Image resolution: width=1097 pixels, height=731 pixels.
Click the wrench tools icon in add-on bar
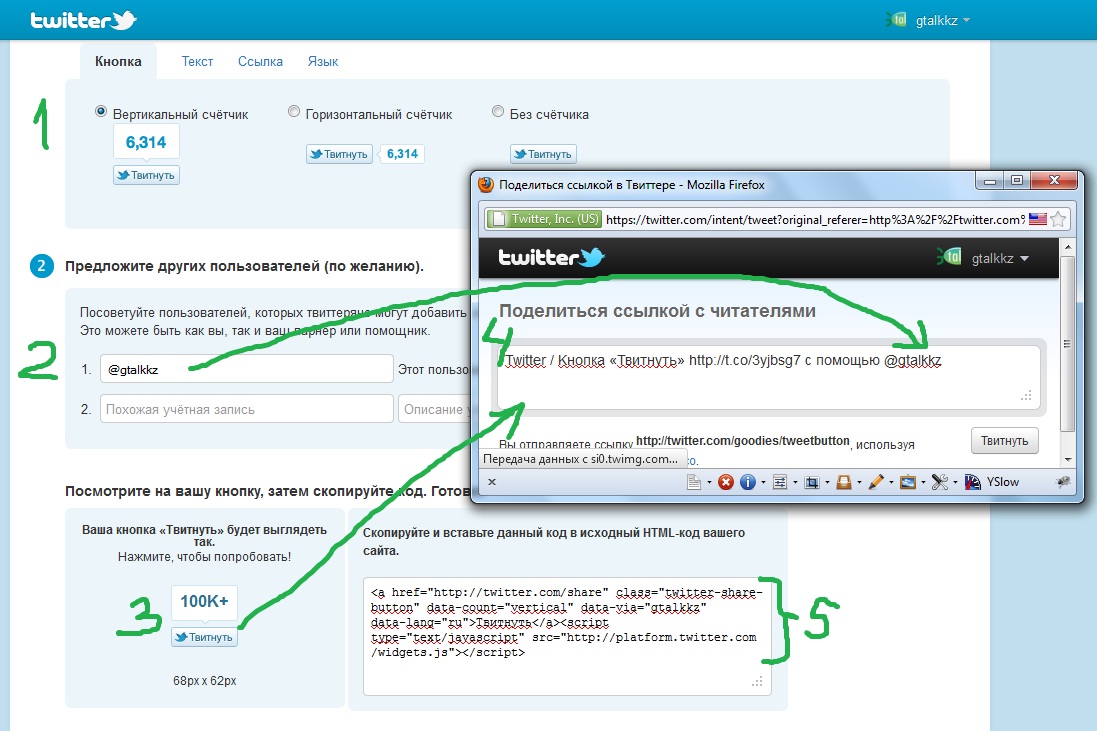940,482
